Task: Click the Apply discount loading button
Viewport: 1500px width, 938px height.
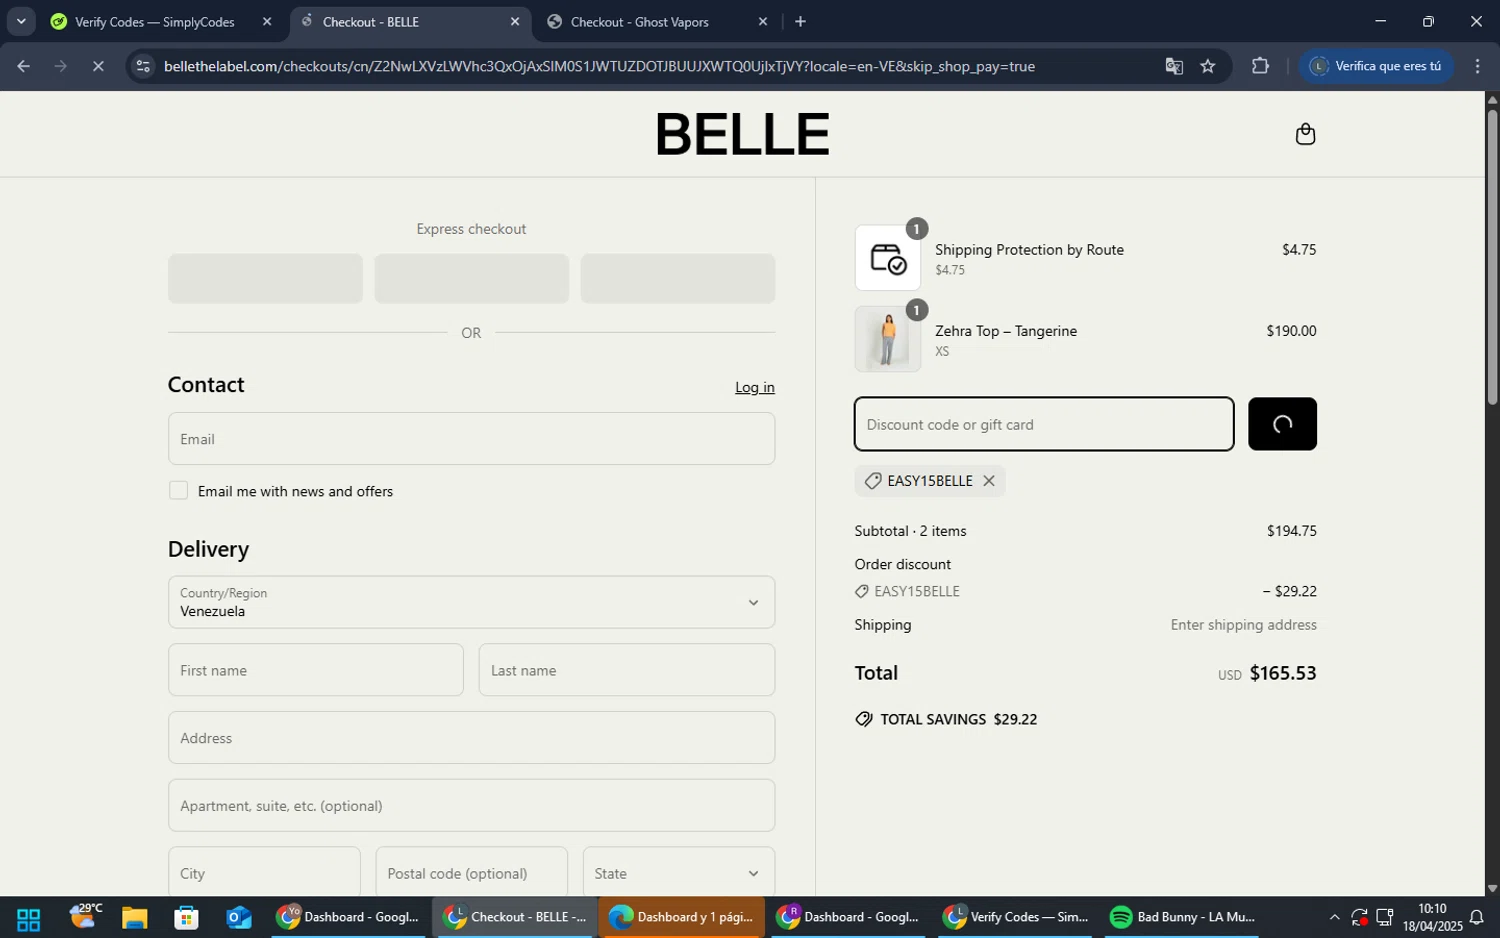Action: click(1282, 424)
